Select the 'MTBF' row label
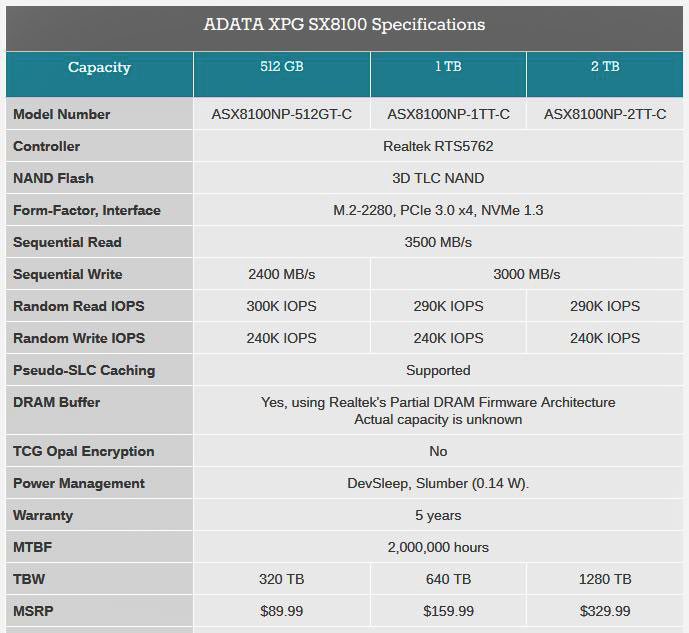Screen dimensions: 689x633 33,547
